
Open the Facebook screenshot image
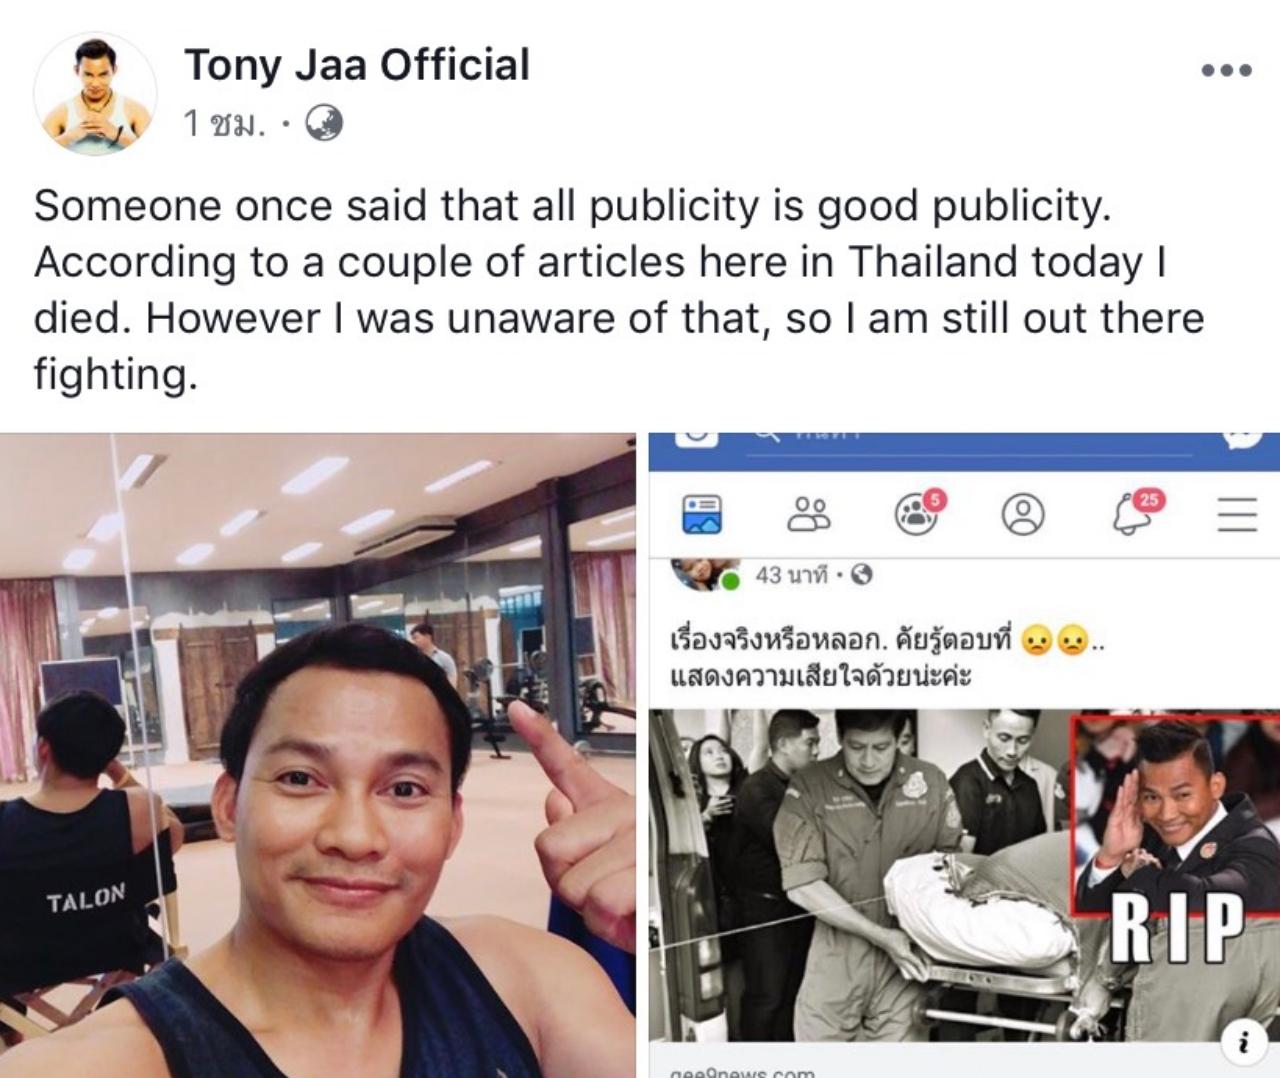(x=964, y=755)
